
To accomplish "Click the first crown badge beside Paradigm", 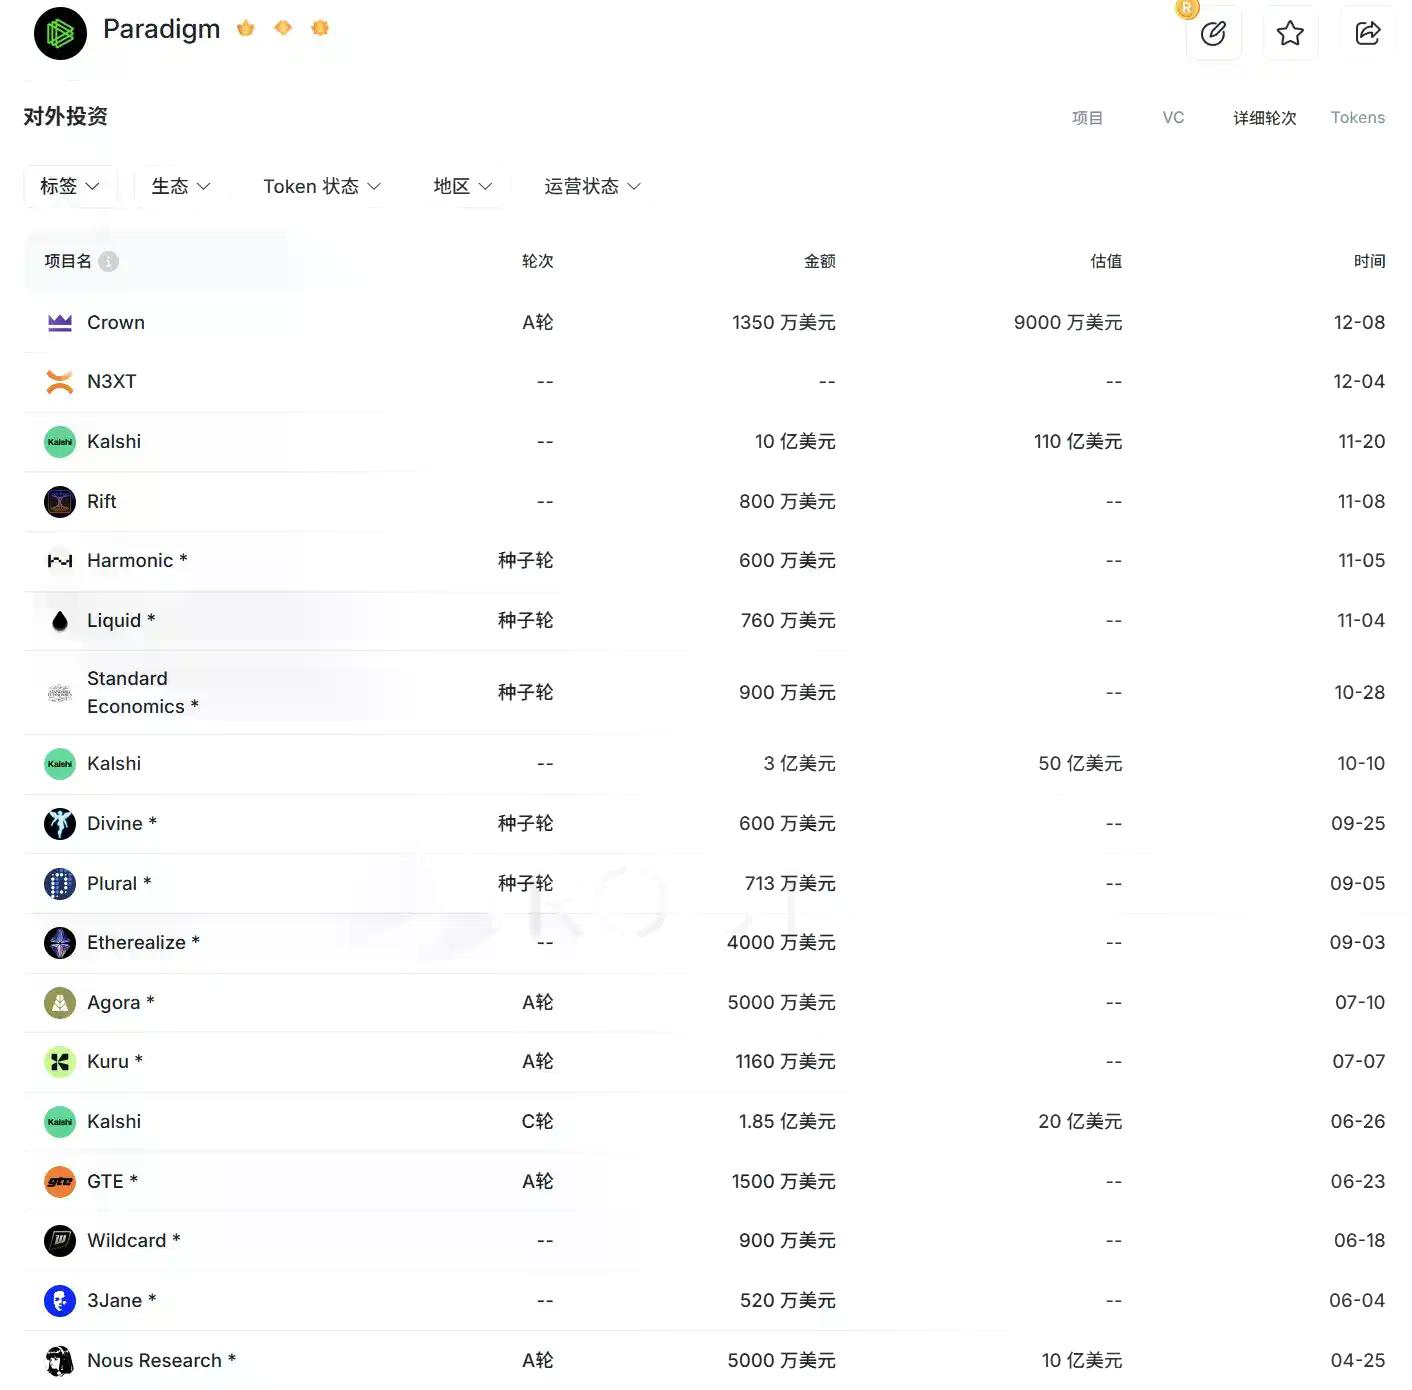I will 246,28.
